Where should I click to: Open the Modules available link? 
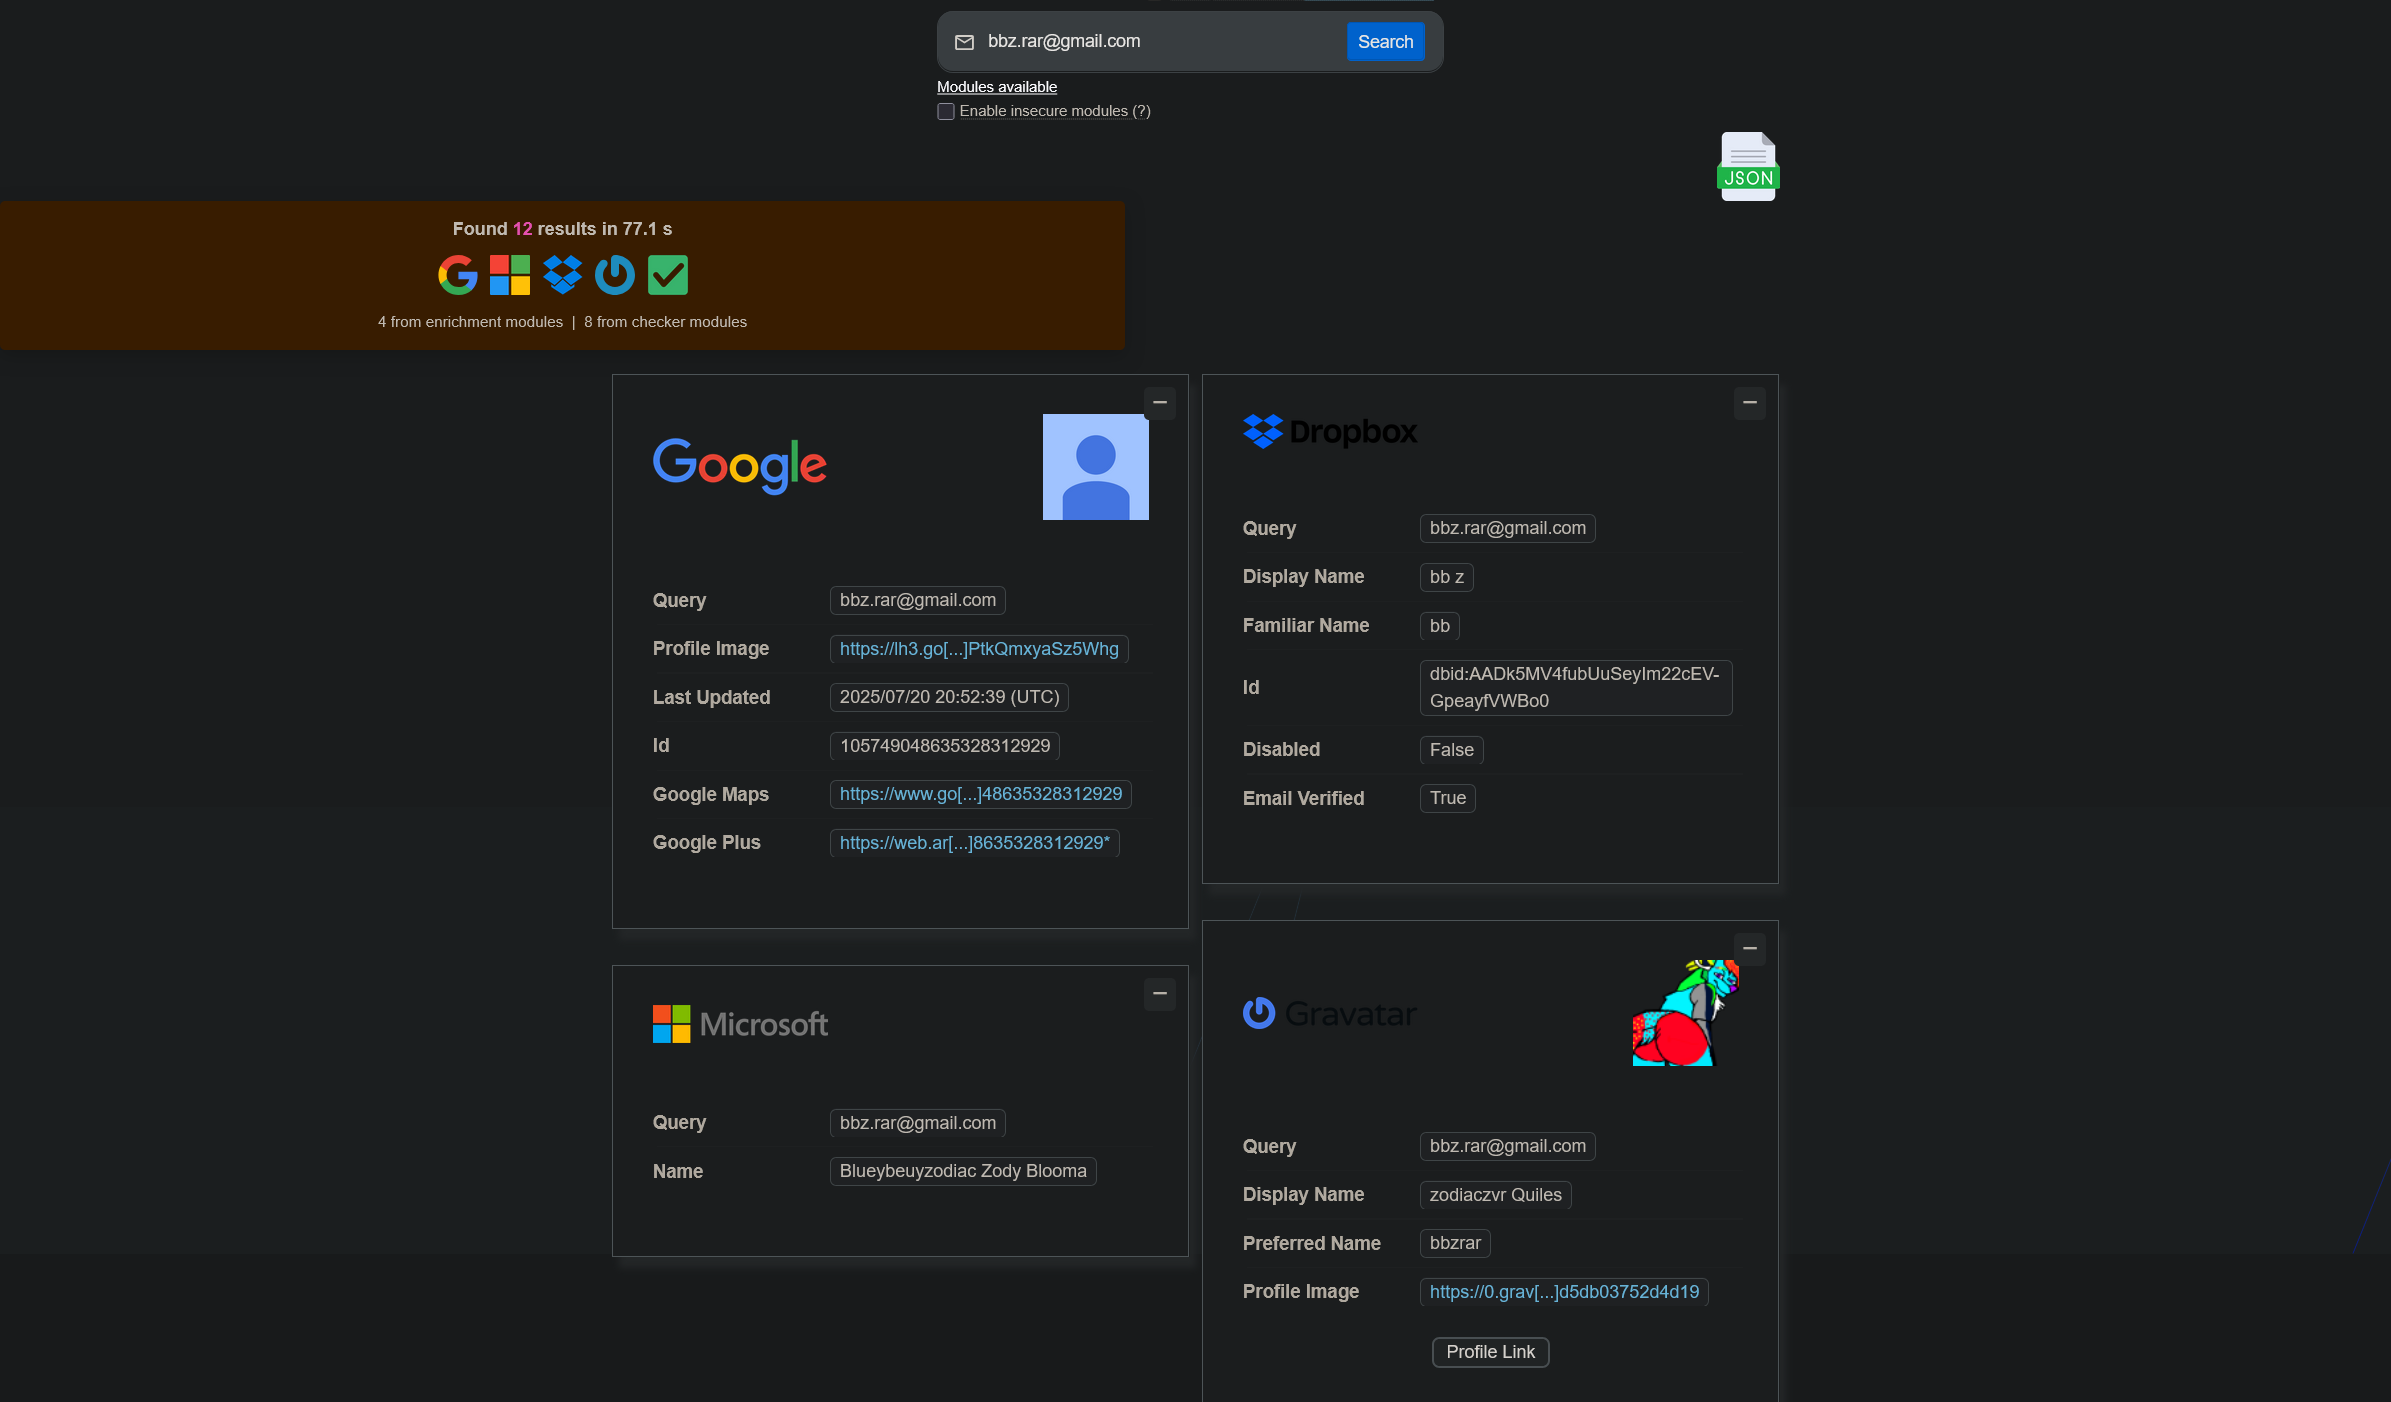click(x=997, y=87)
